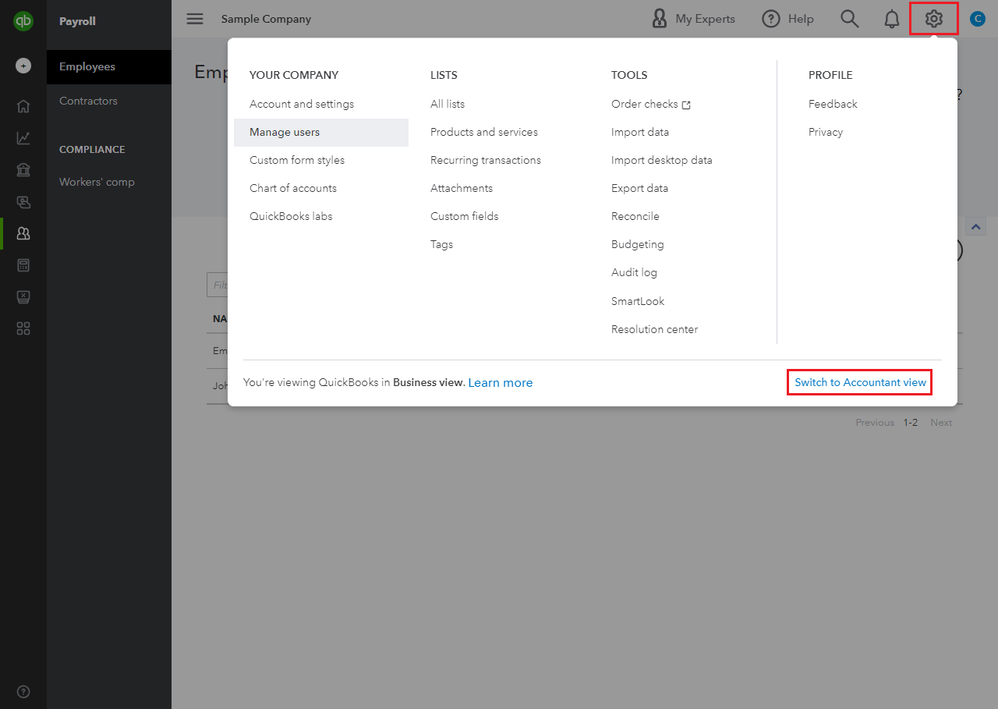The width and height of the screenshot is (998, 709).
Task: Open the notifications bell
Action: point(892,19)
